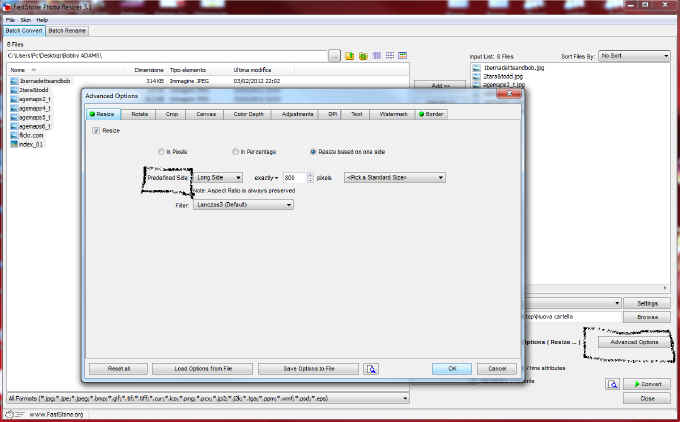The width and height of the screenshot is (680, 422).
Task: Open the Watermark tab
Action: click(x=393, y=114)
